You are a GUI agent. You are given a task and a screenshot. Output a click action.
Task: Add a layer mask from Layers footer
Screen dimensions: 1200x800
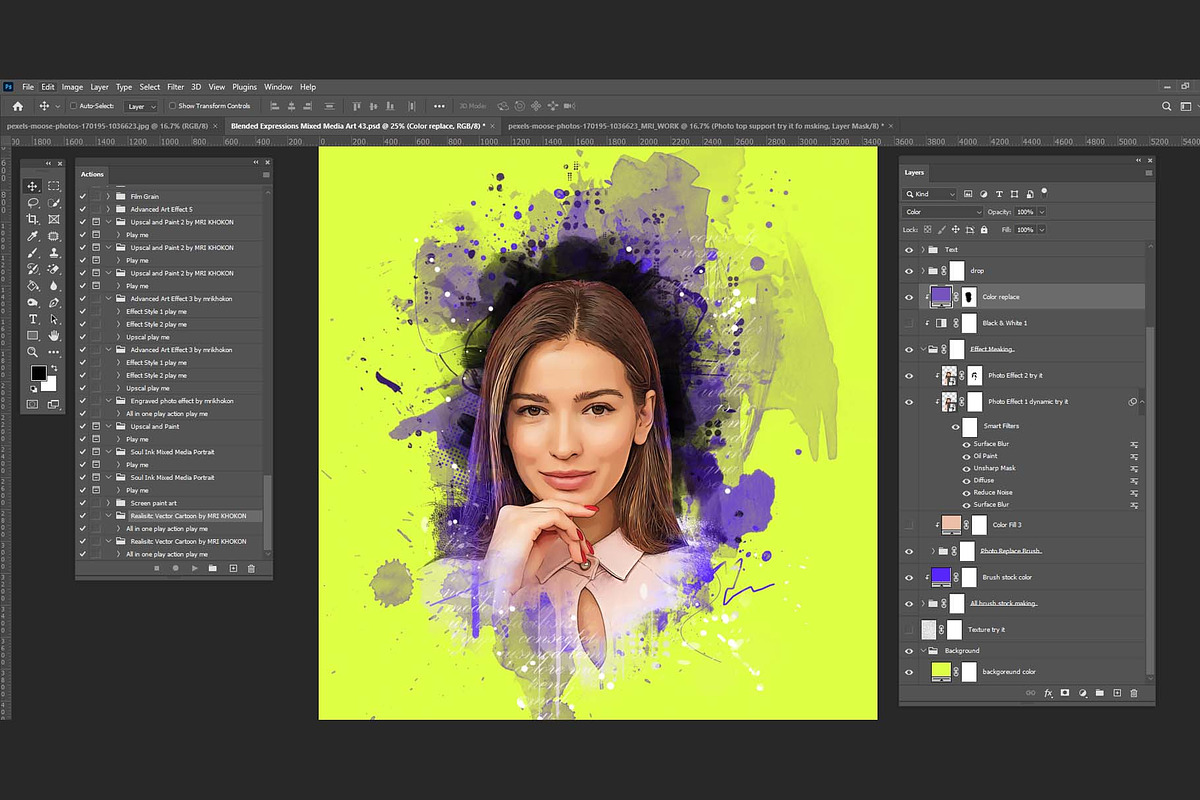(1066, 693)
